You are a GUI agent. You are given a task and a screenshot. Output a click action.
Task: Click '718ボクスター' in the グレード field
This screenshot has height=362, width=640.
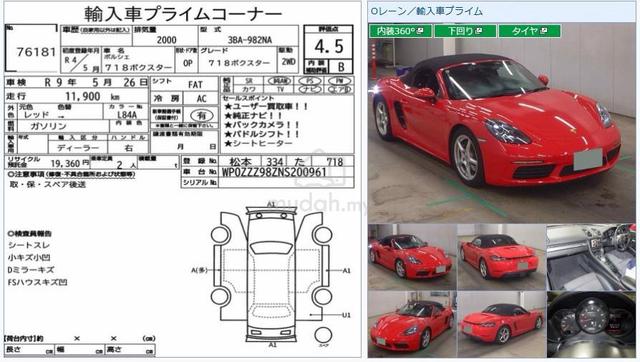(x=239, y=63)
